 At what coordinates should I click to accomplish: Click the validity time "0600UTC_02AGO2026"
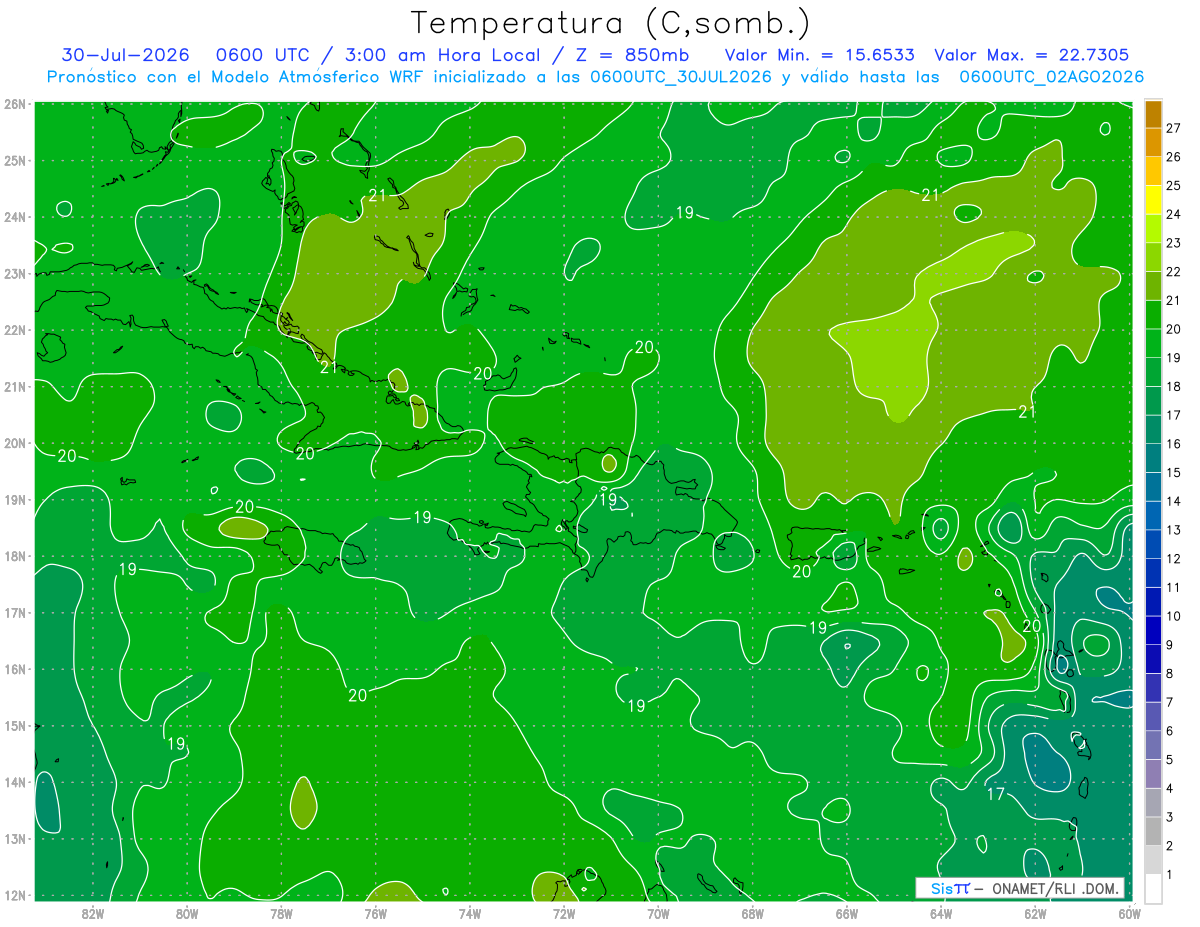[x=1051, y=76]
